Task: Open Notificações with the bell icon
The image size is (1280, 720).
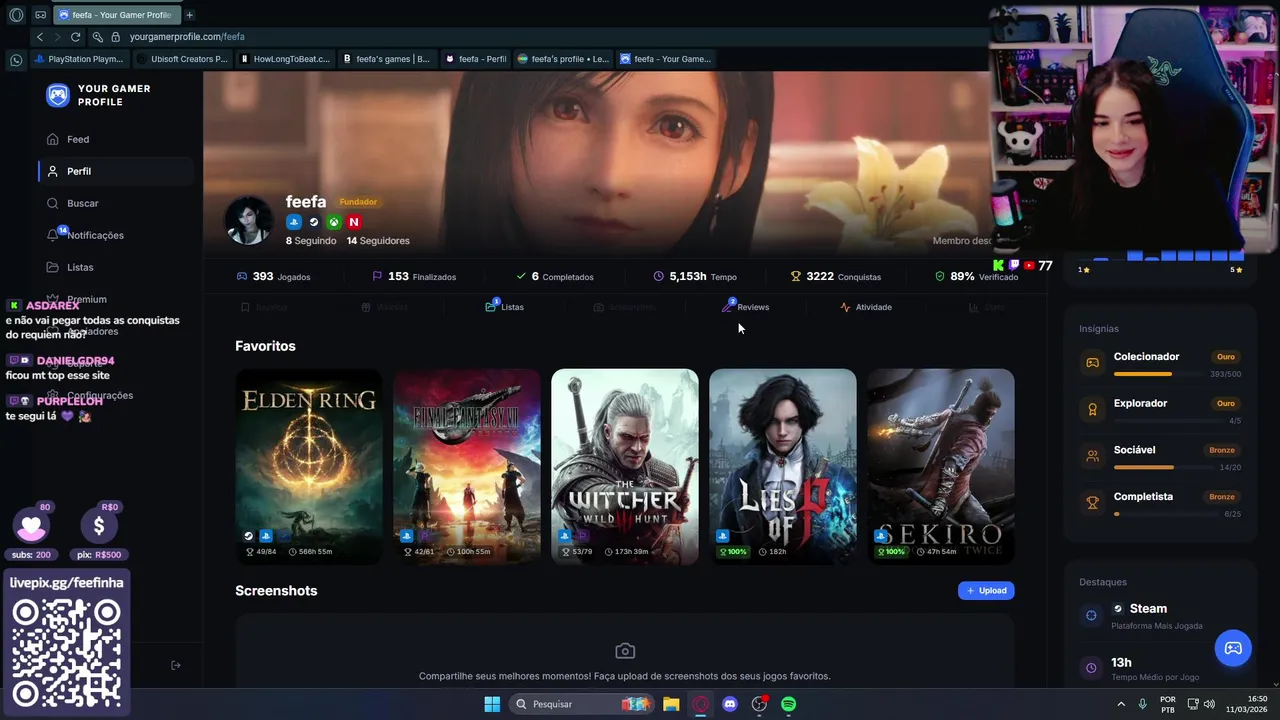Action: click(x=85, y=235)
